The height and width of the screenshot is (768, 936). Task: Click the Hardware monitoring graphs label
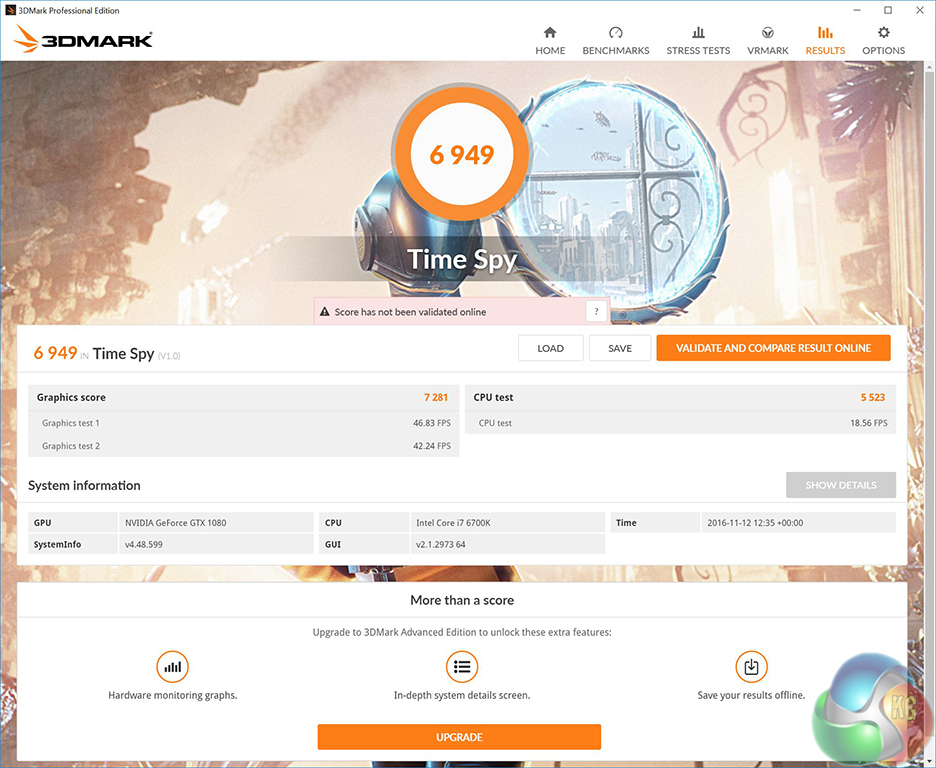point(173,695)
